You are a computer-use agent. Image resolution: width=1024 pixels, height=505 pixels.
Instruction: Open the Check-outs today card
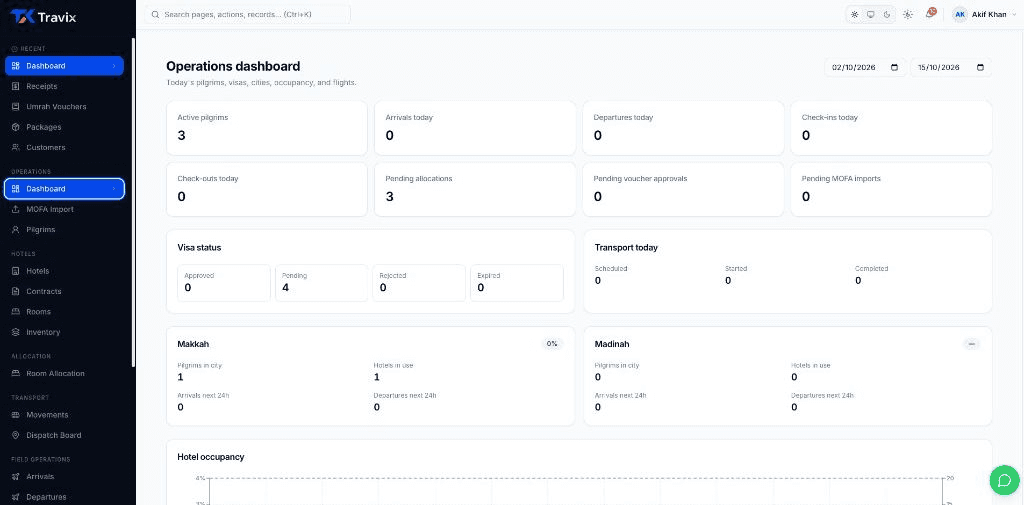click(x=266, y=189)
